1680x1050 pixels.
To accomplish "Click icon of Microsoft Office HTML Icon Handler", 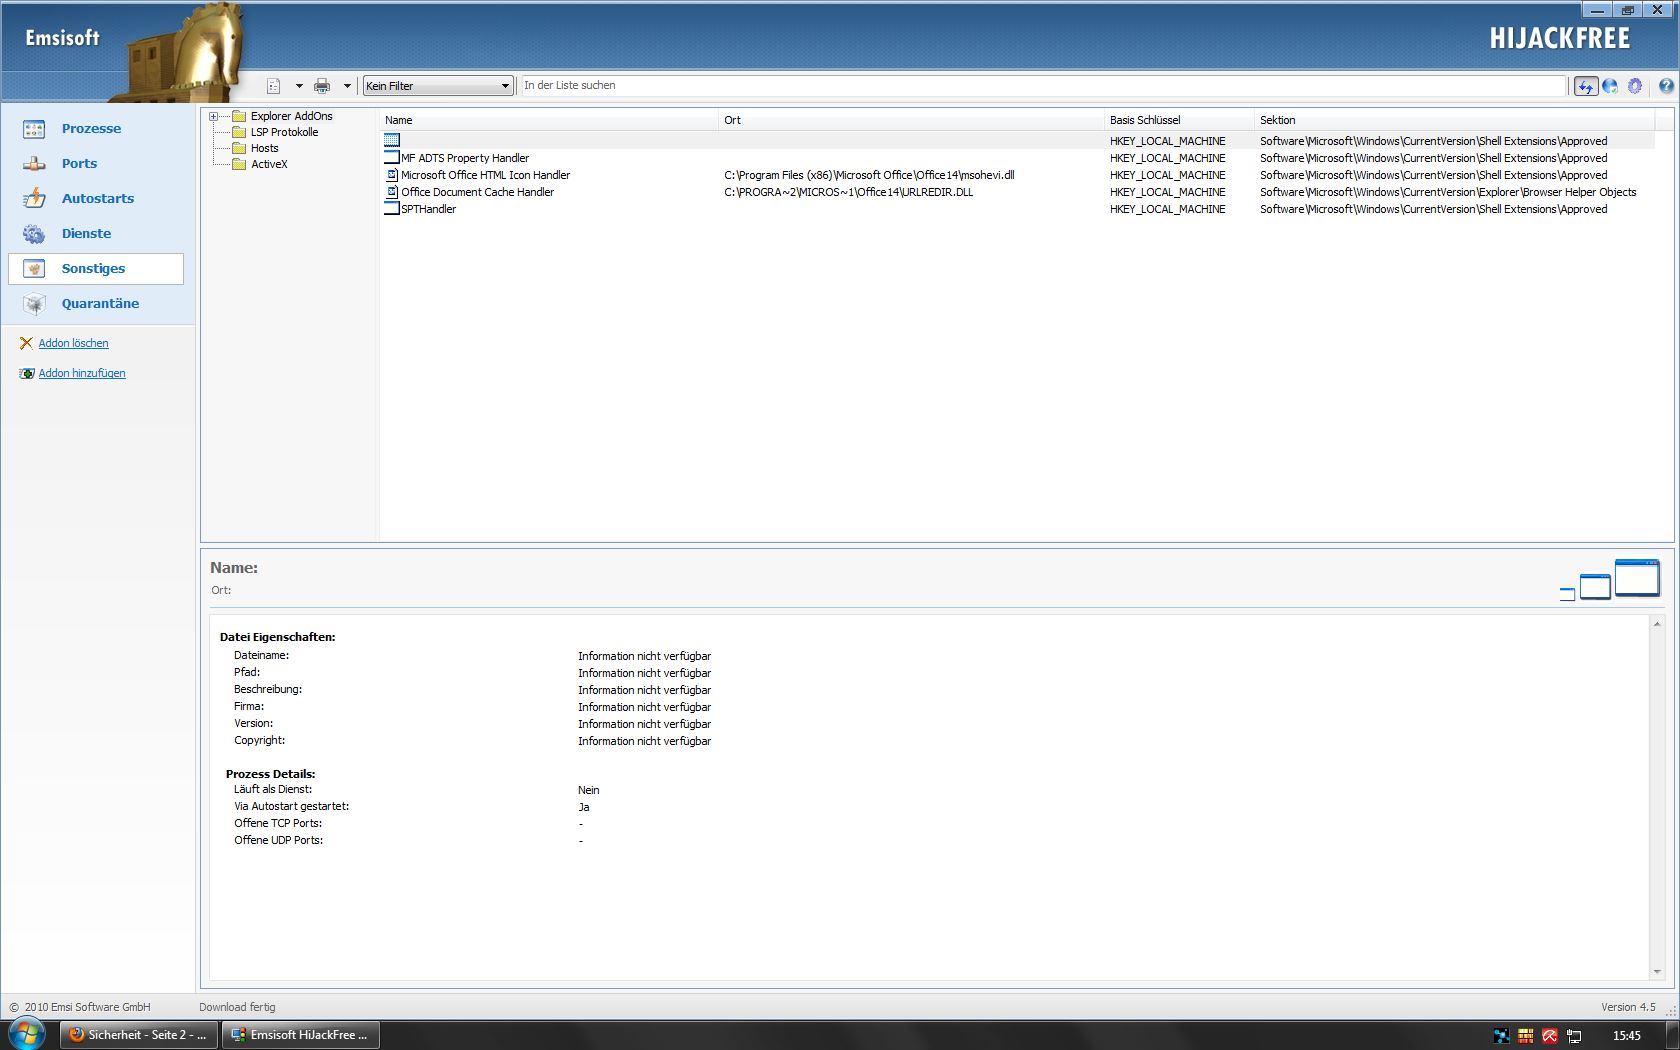I will [392, 175].
